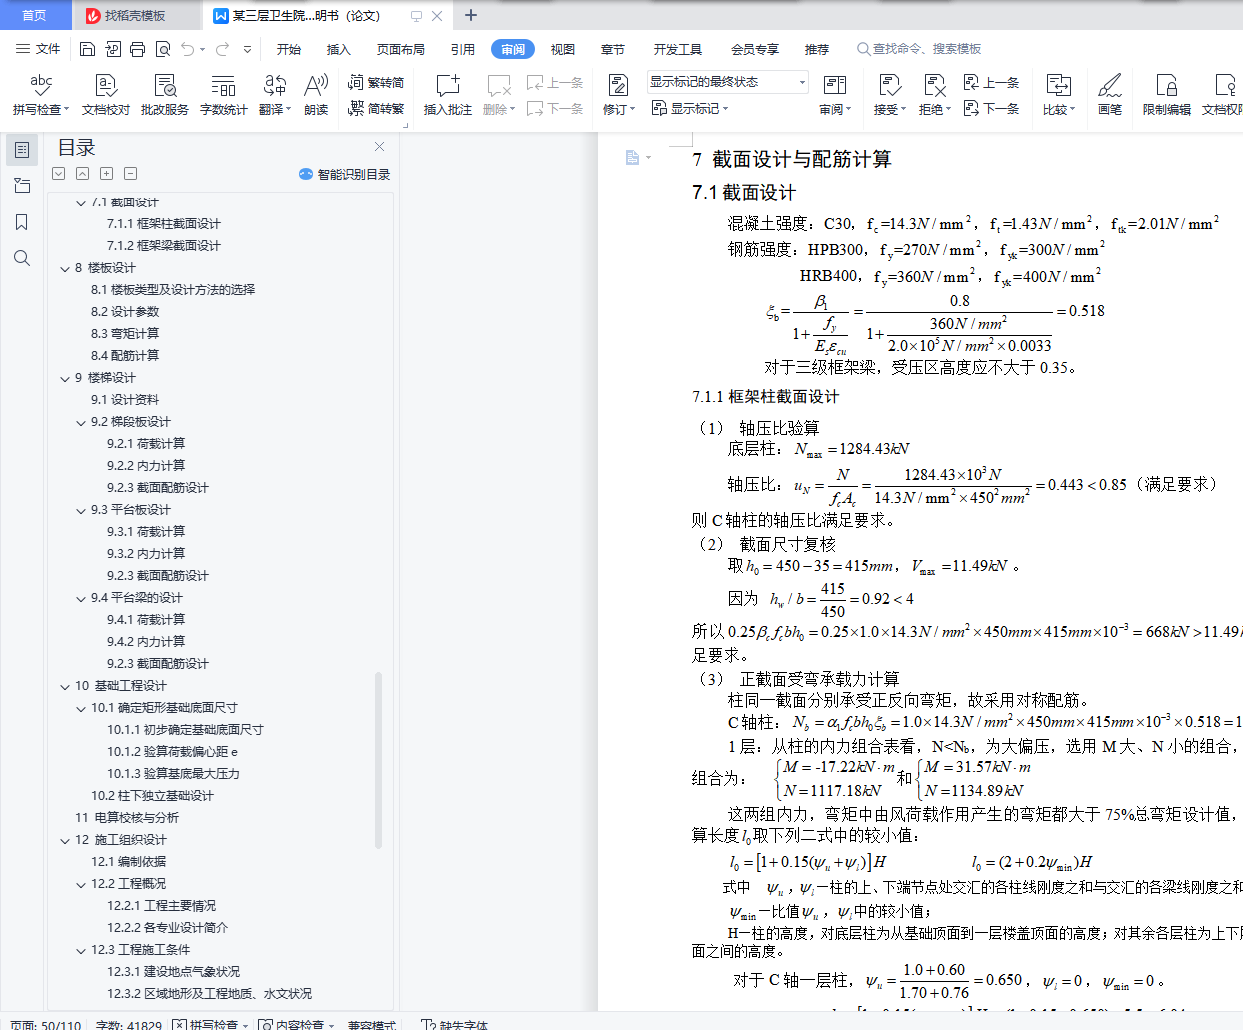
Task: Open 批改服务 correction service
Action: click(x=165, y=95)
